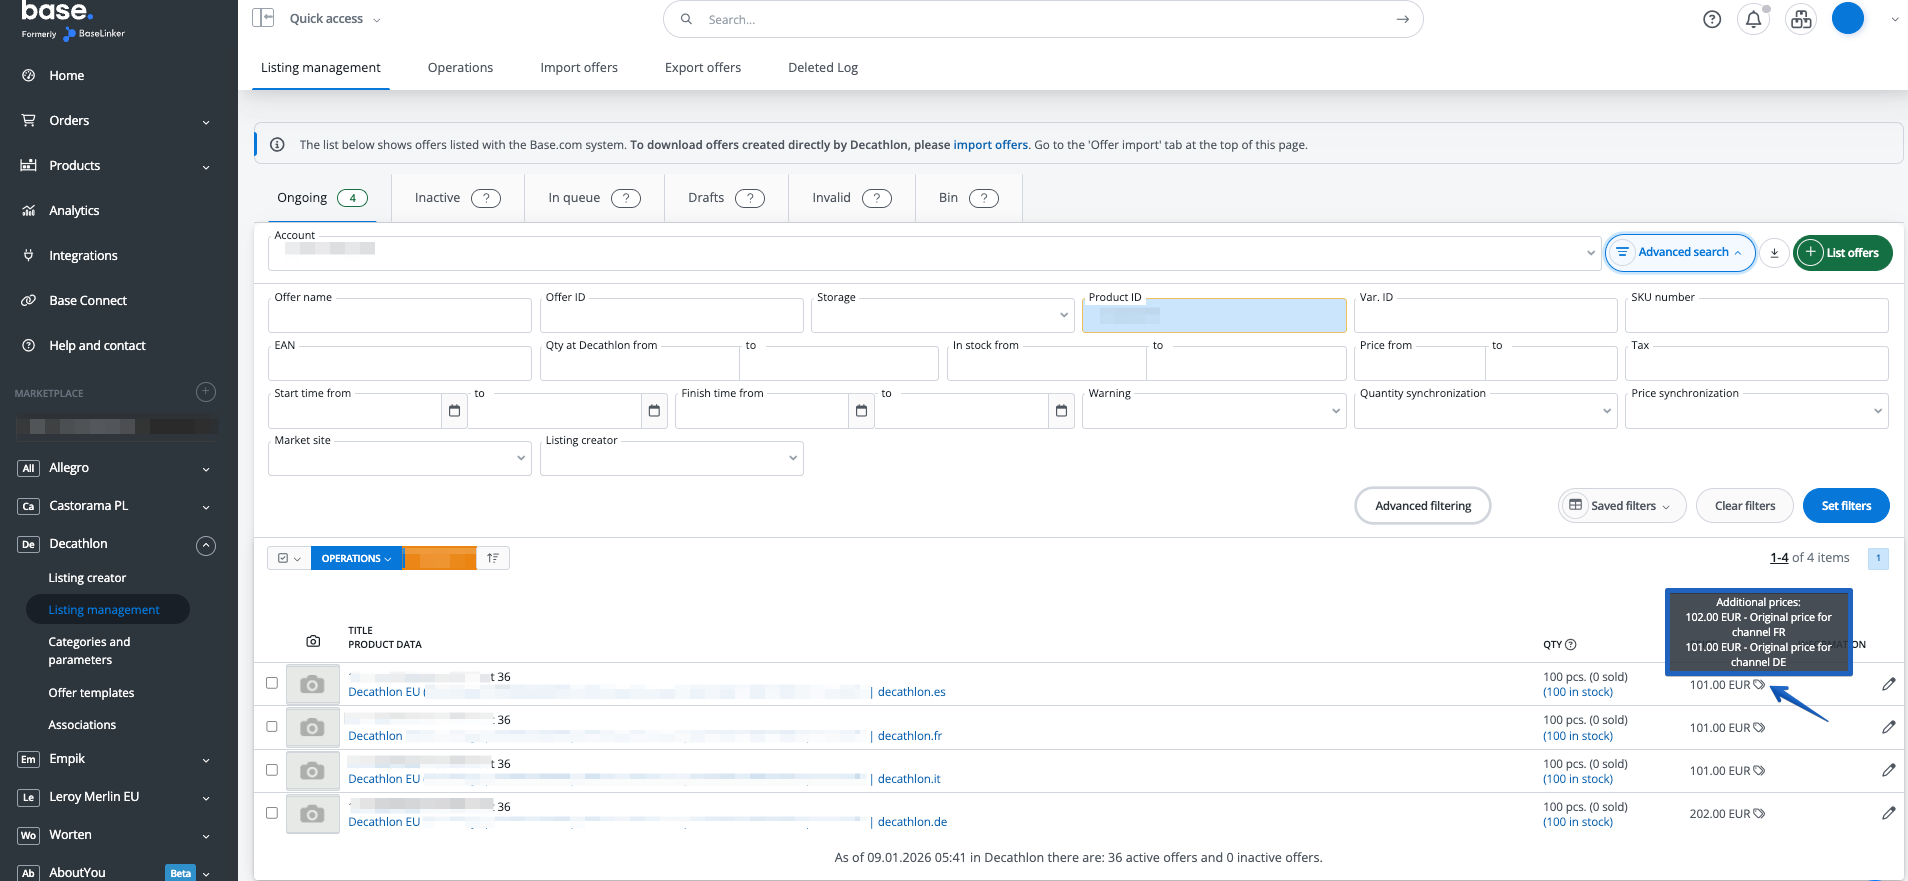Click the download arrow icon beside Advanced search

coord(1774,253)
